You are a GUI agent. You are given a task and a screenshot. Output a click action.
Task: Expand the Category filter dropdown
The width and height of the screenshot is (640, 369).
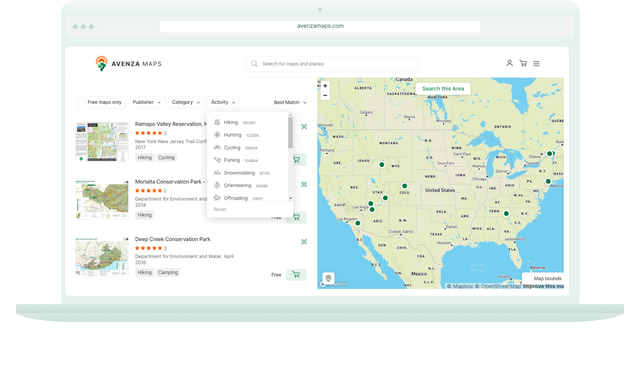coord(186,102)
